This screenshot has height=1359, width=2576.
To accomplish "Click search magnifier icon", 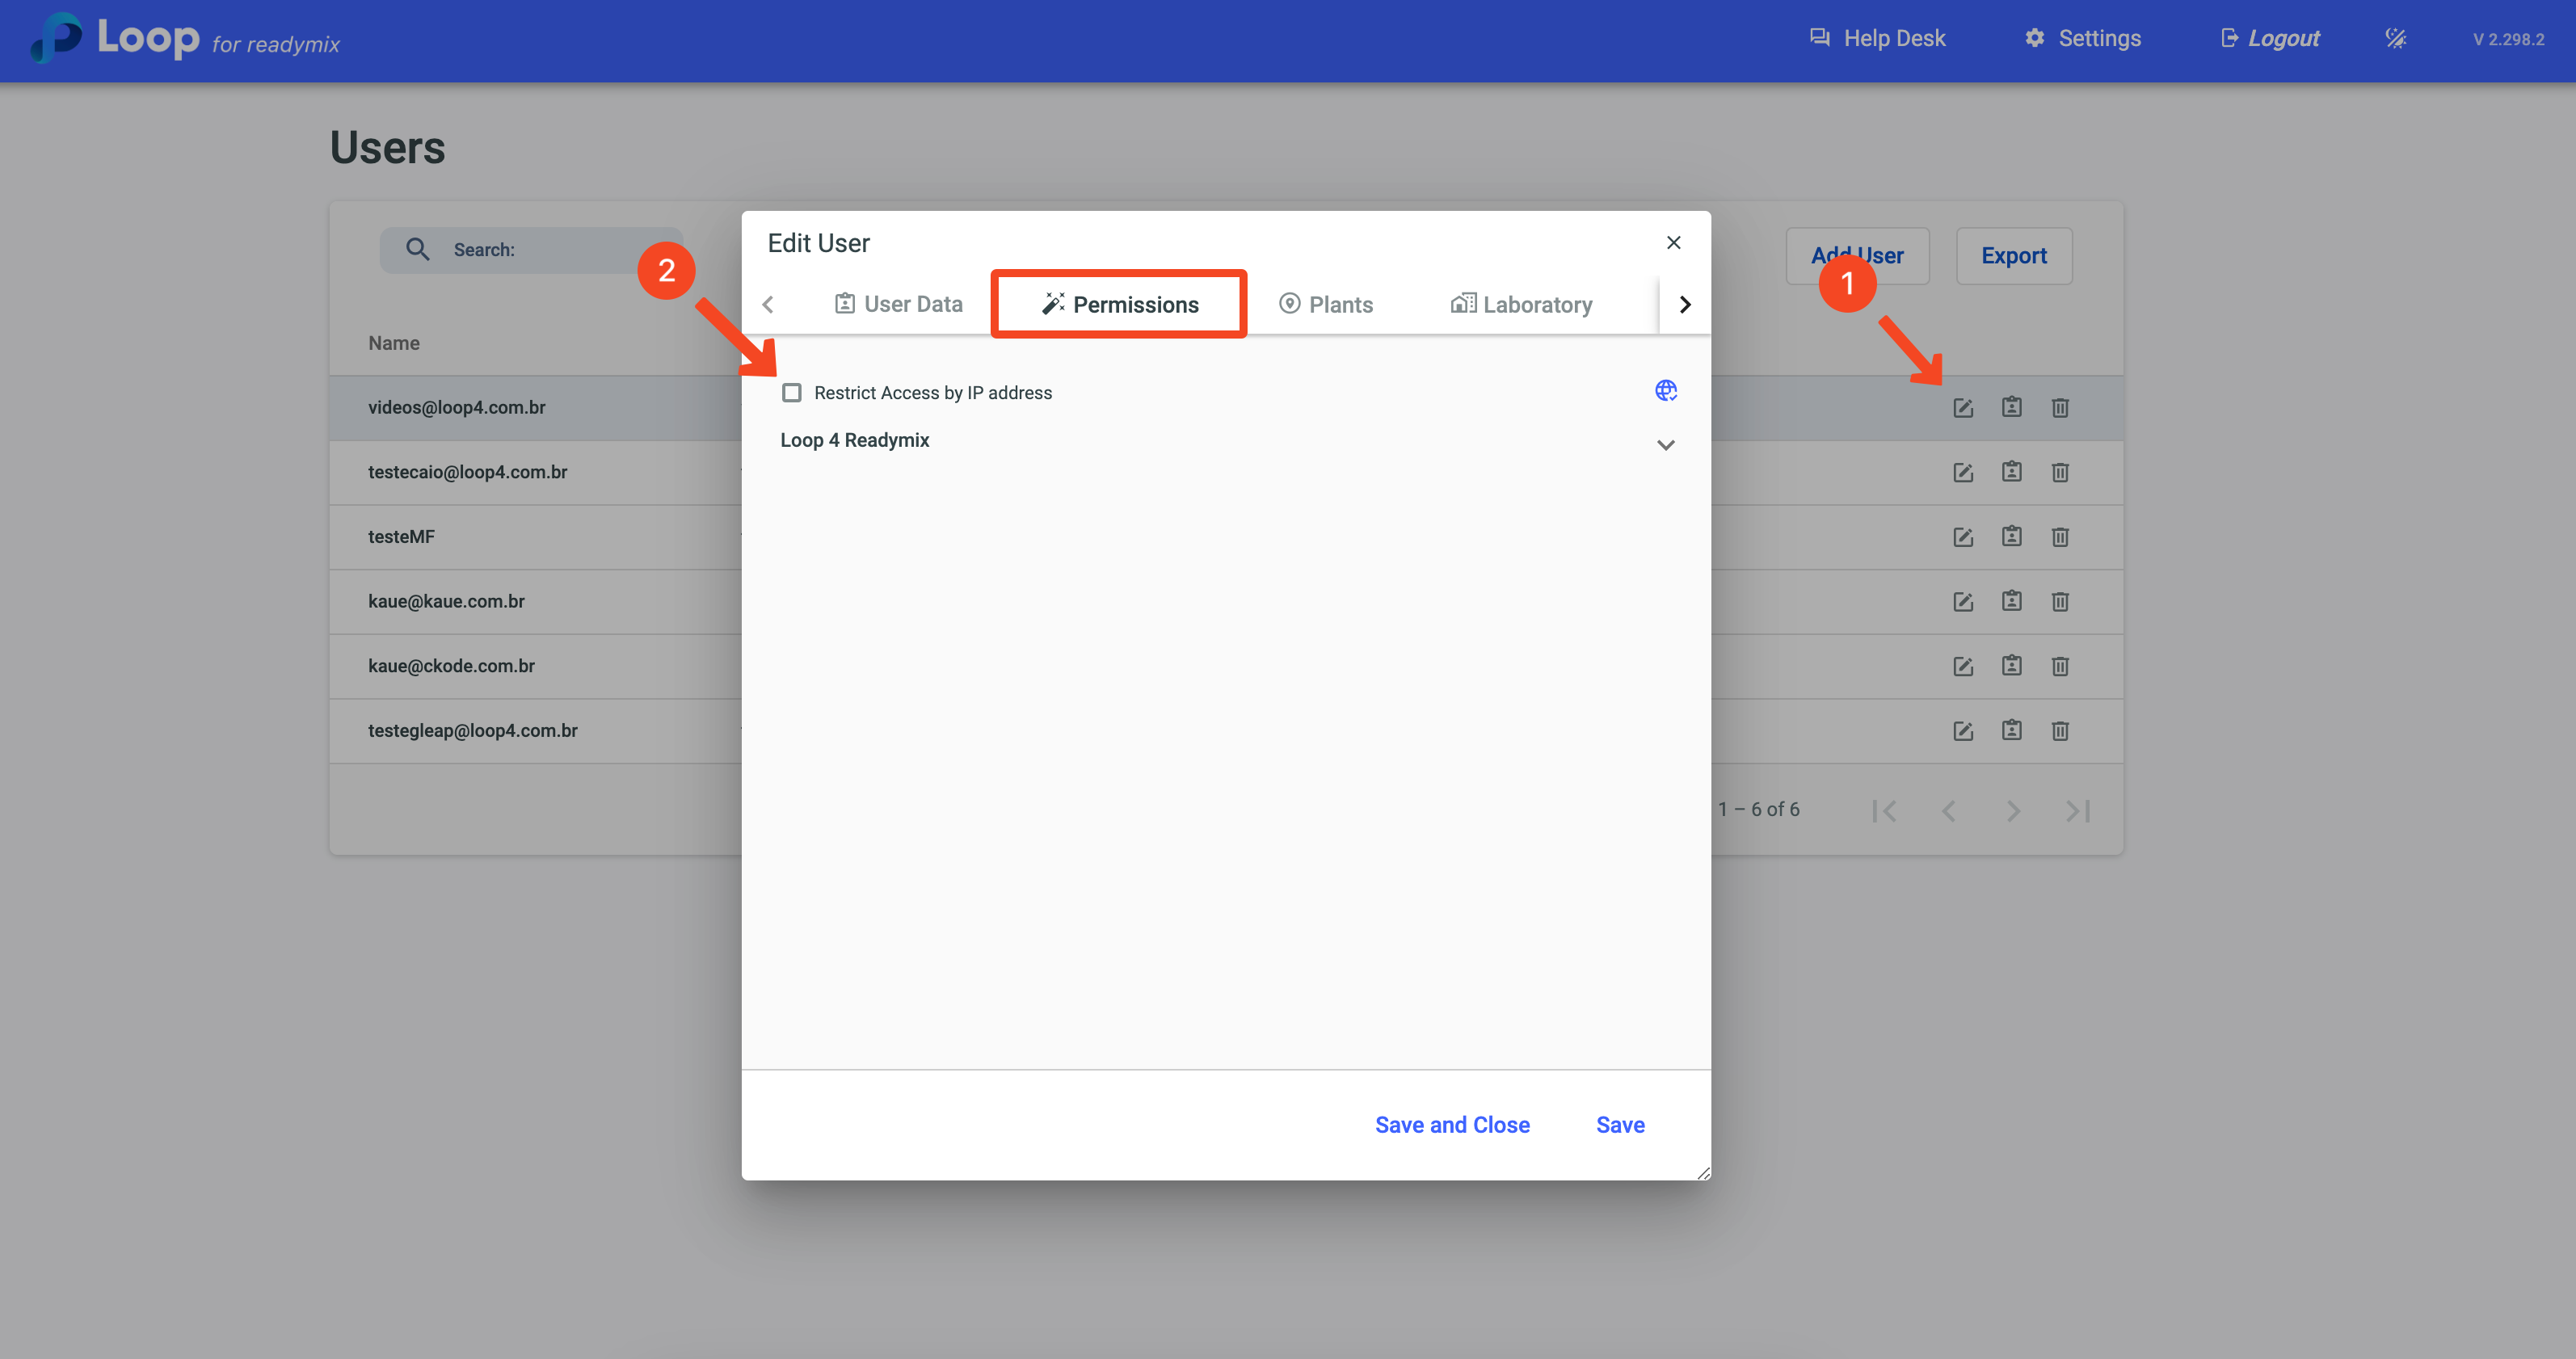I will 418,250.
